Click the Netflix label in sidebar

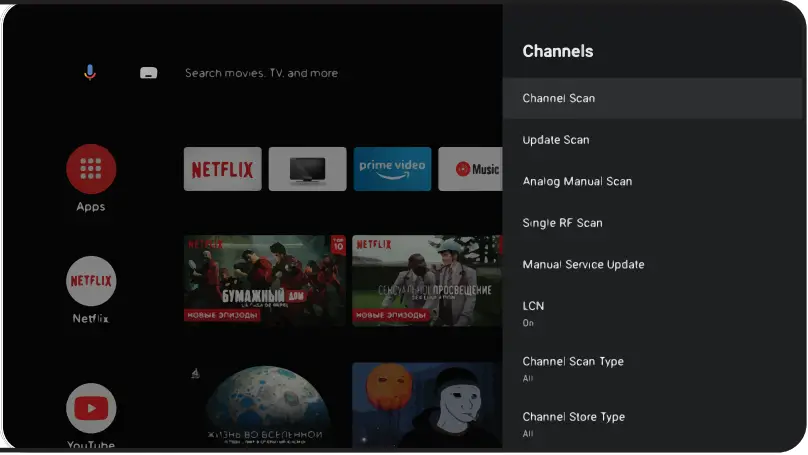(x=91, y=318)
